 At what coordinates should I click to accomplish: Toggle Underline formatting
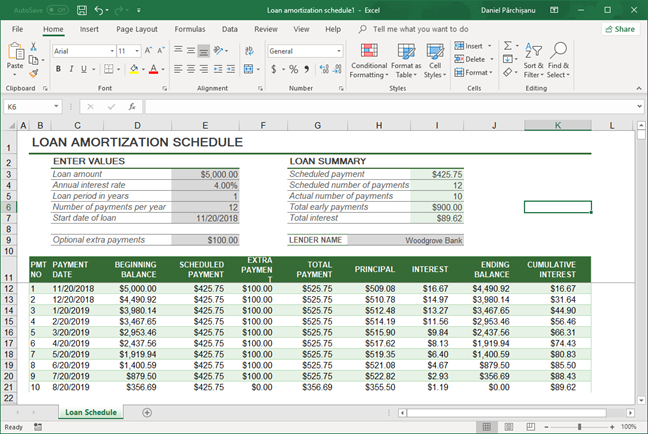pos(86,69)
